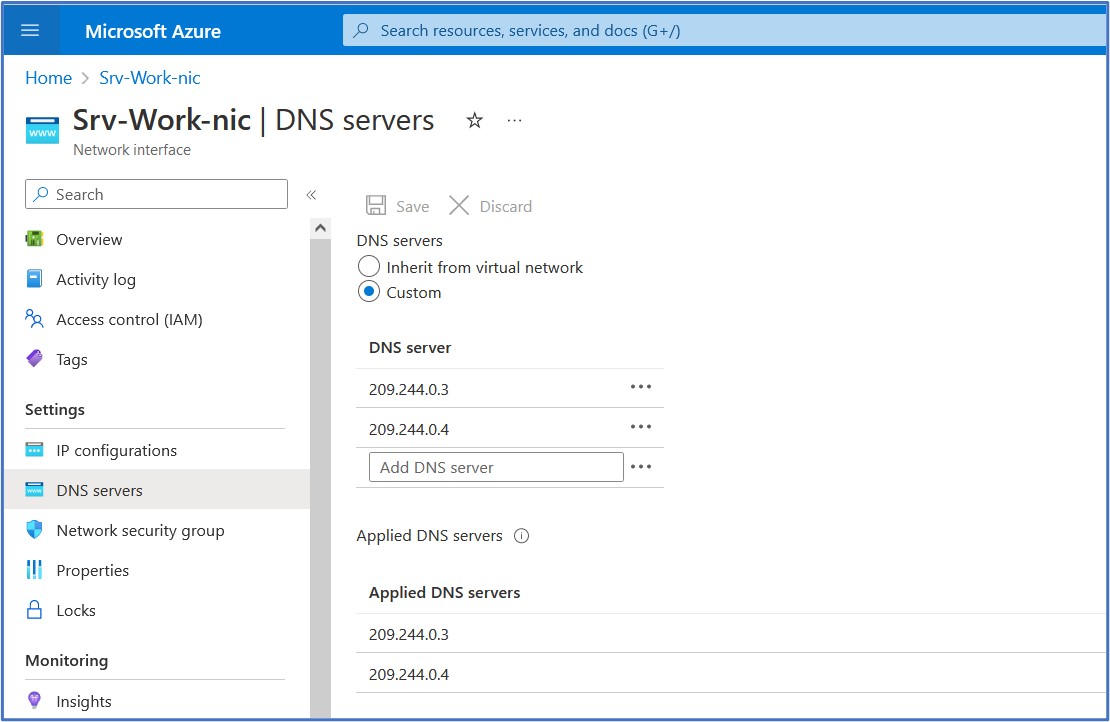Open more actions ellipsis beside page title
The image size is (1110, 722).
tap(514, 121)
